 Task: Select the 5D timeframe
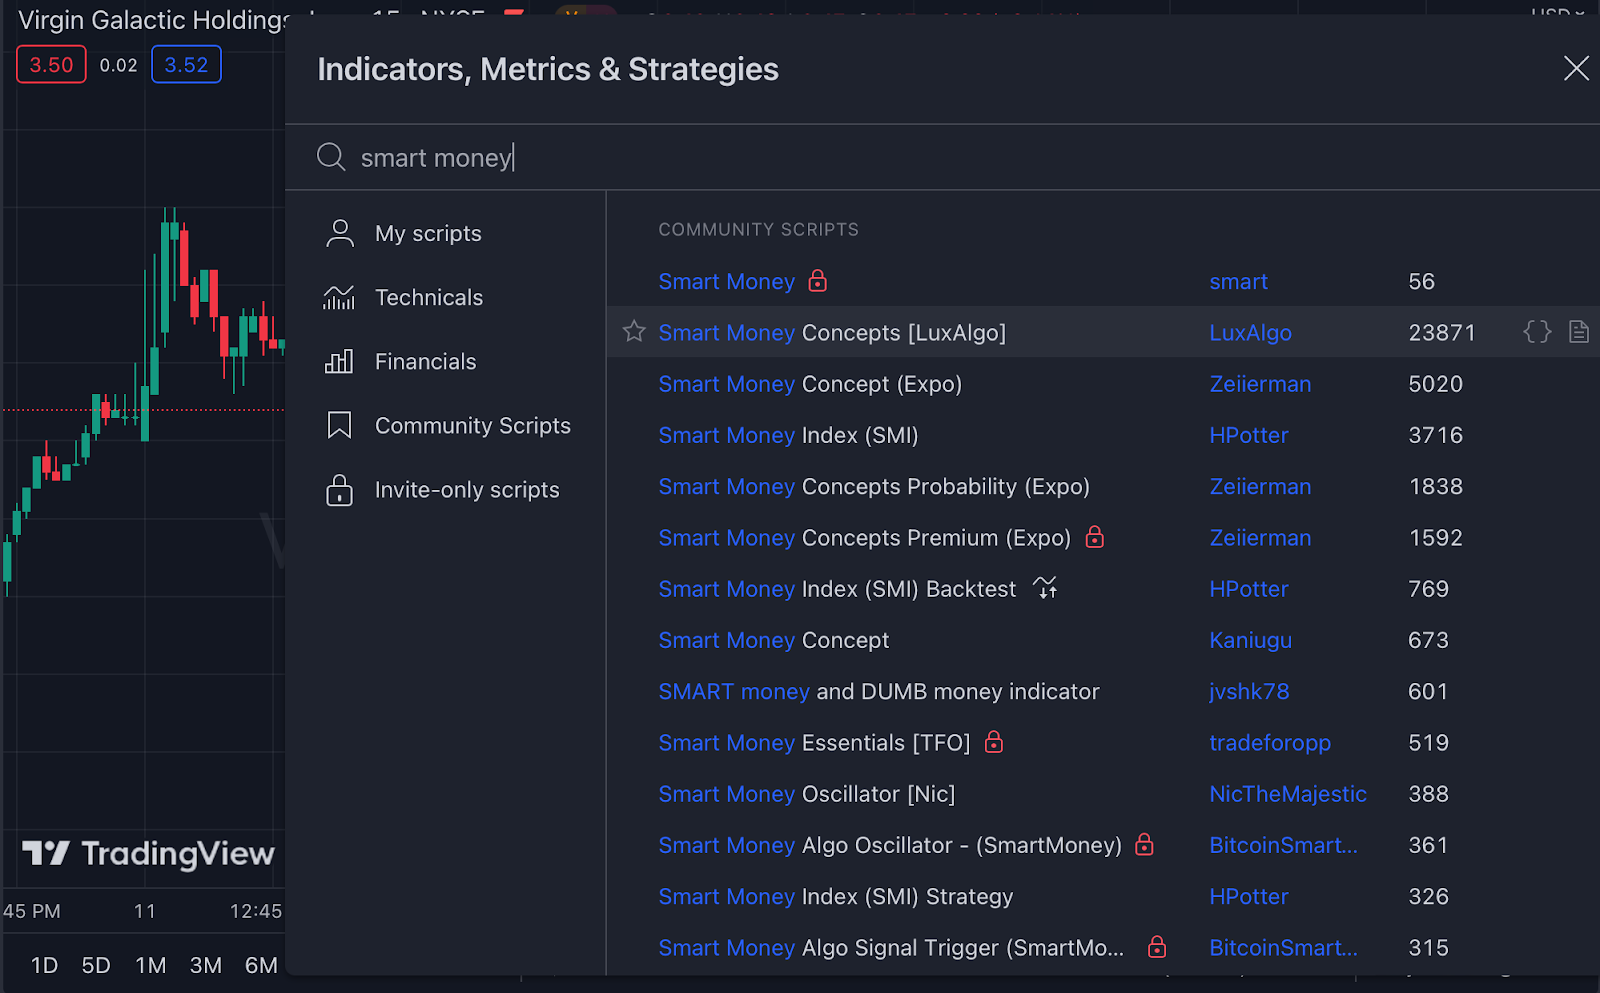click(x=96, y=965)
